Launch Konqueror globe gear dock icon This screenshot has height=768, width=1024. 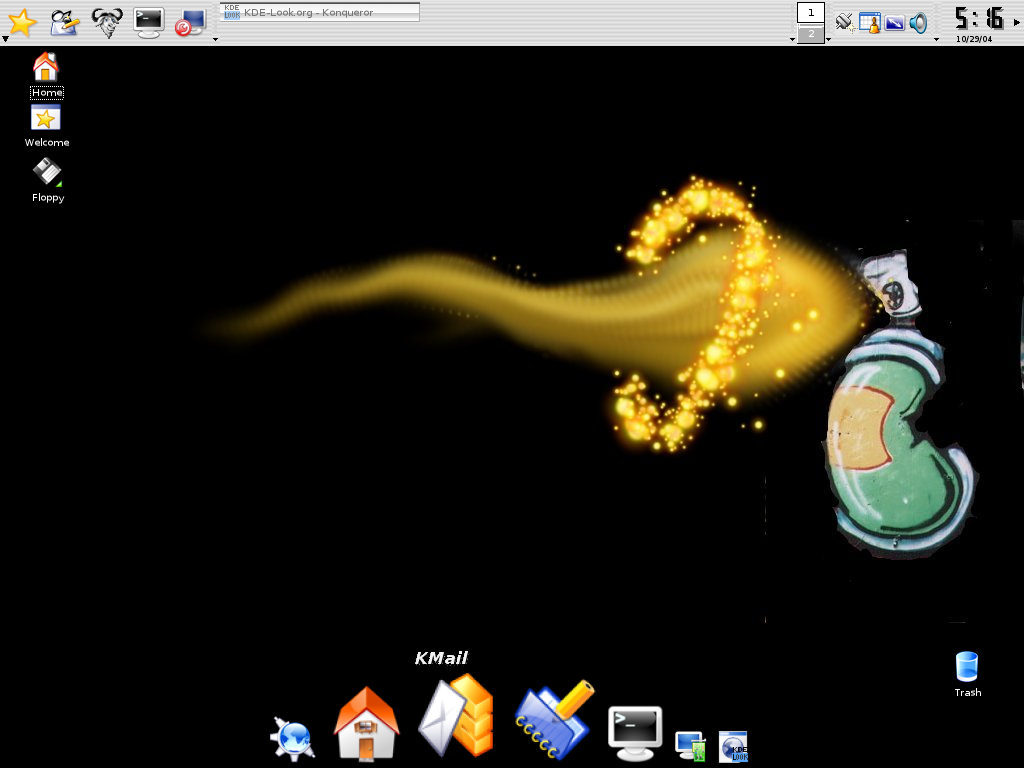click(x=292, y=739)
